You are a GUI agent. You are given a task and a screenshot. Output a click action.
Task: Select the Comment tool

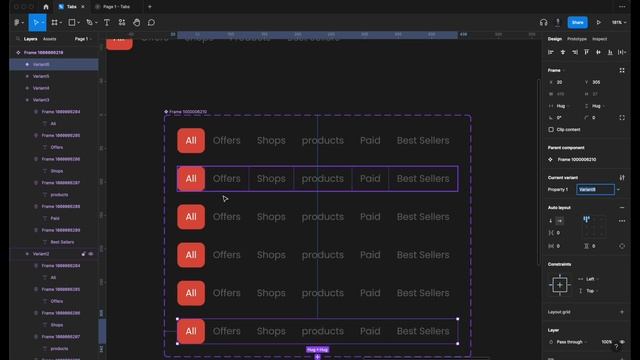(x=151, y=22)
